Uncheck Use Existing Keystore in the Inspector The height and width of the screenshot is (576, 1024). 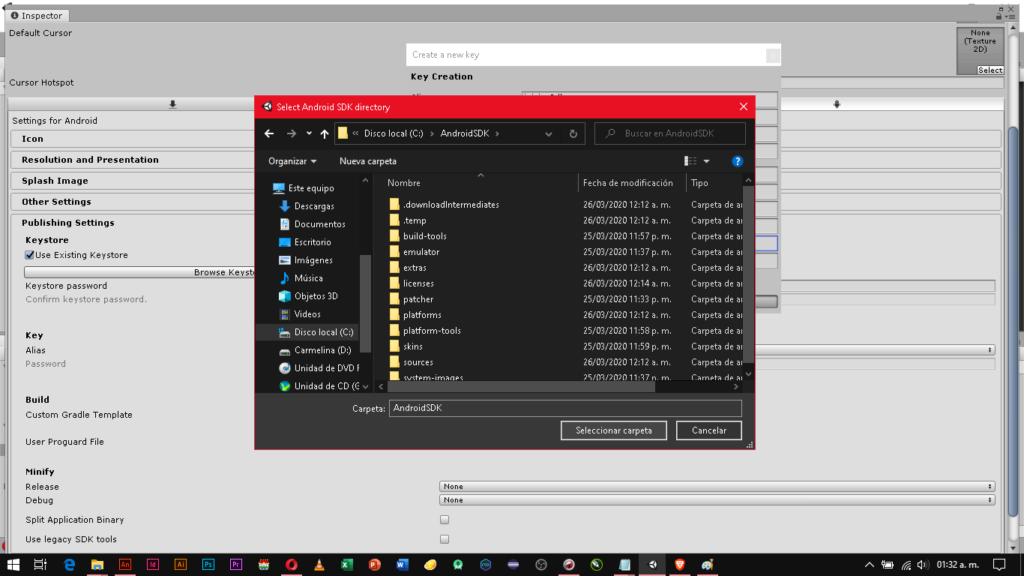click(x=29, y=255)
